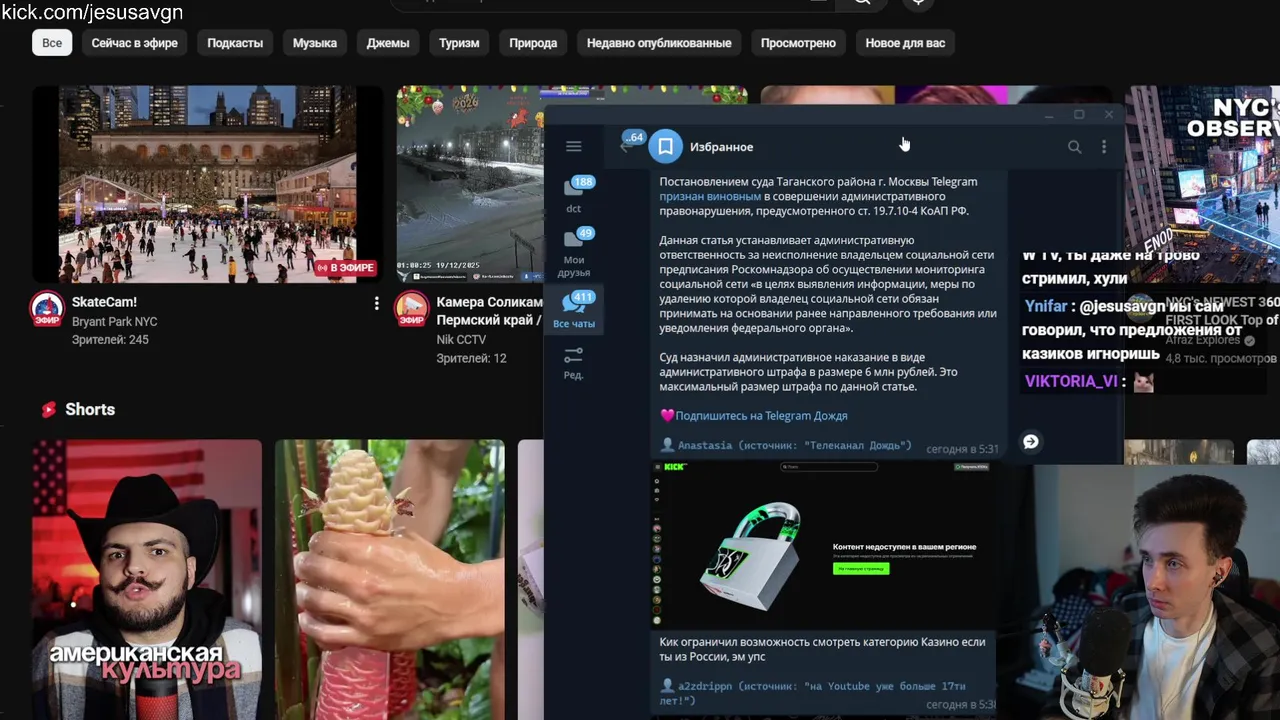Search within the Избранное chat

click(x=1074, y=147)
